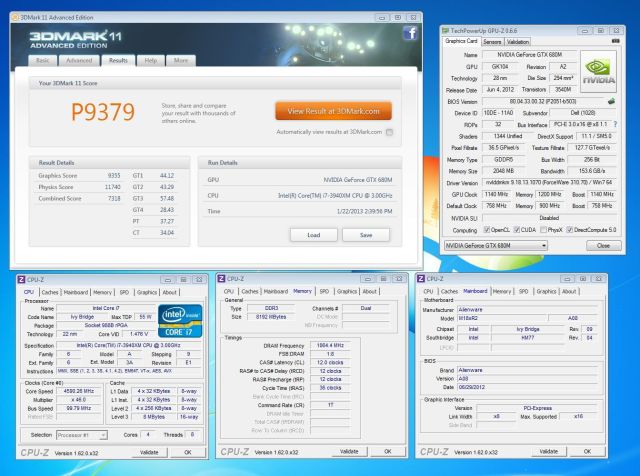Viewport: 640px width, 476px height.
Task: Click the GT4 value 28.43
Action: (x=167, y=210)
